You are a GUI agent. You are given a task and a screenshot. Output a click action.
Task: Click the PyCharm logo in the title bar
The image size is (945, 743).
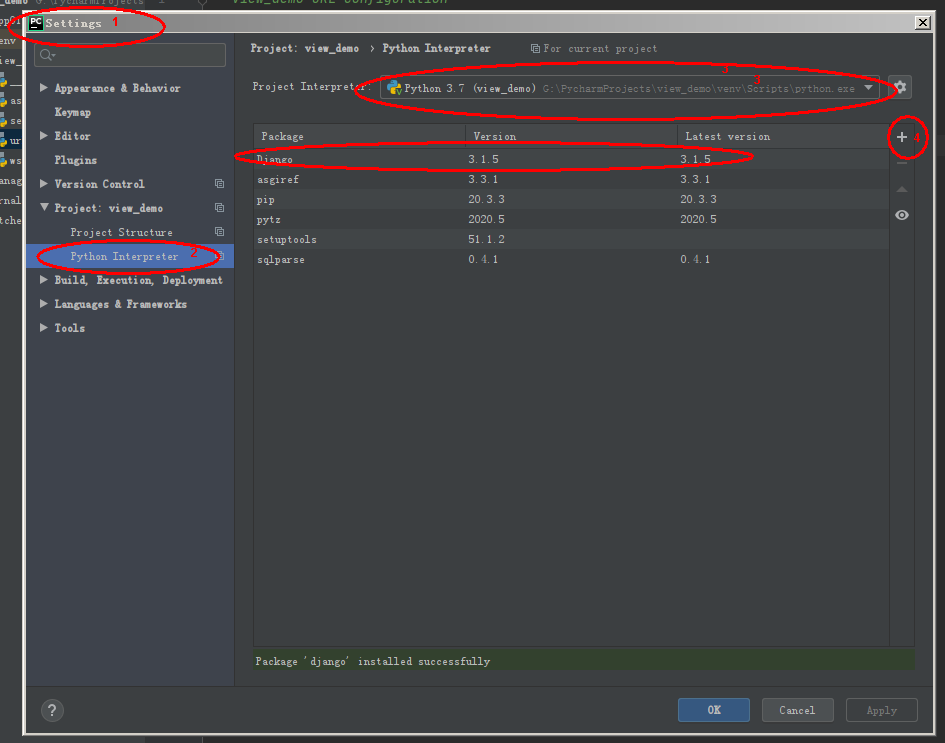click(36, 23)
